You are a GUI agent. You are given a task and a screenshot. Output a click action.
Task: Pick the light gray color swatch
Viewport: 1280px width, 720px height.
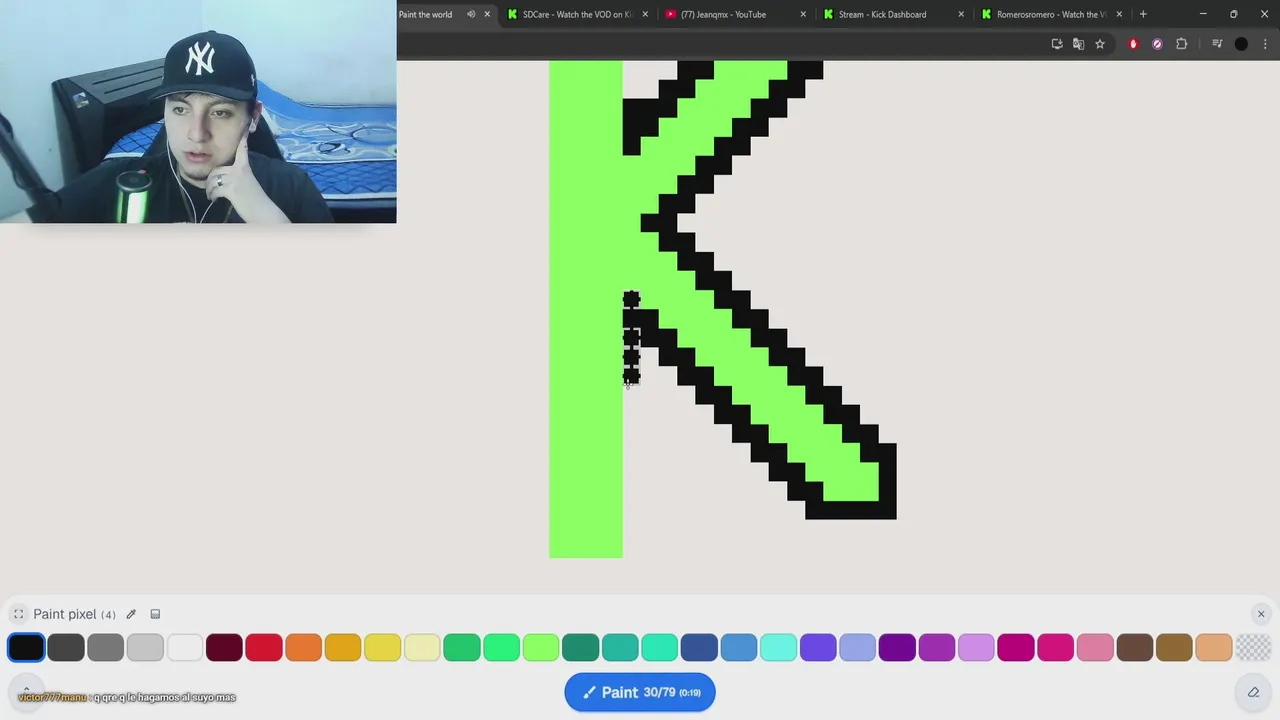click(x=145, y=647)
